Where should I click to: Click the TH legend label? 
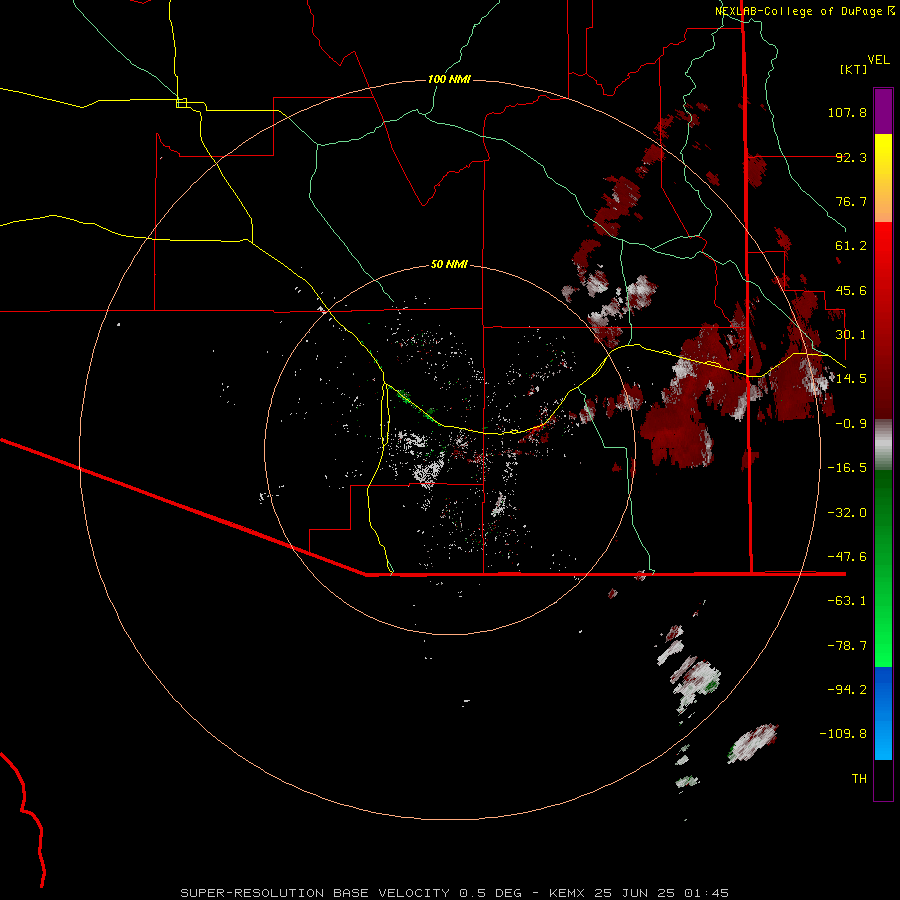(859, 779)
